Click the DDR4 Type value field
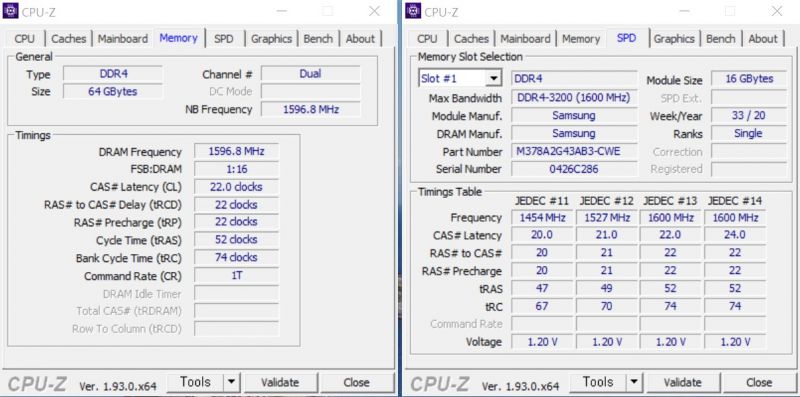 coord(113,73)
